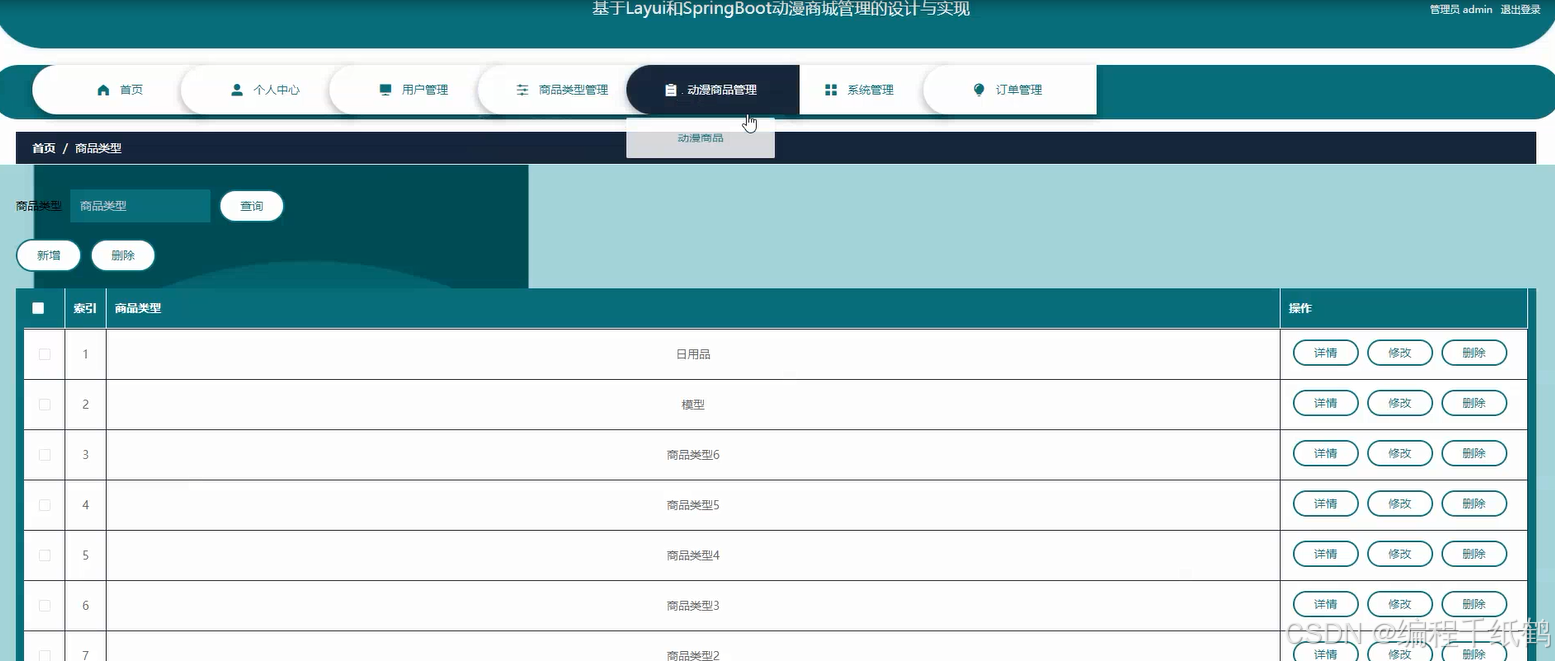Click 修改 for the 商品类型4 row
This screenshot has height=661, width=1555.
coord(1400,554)
